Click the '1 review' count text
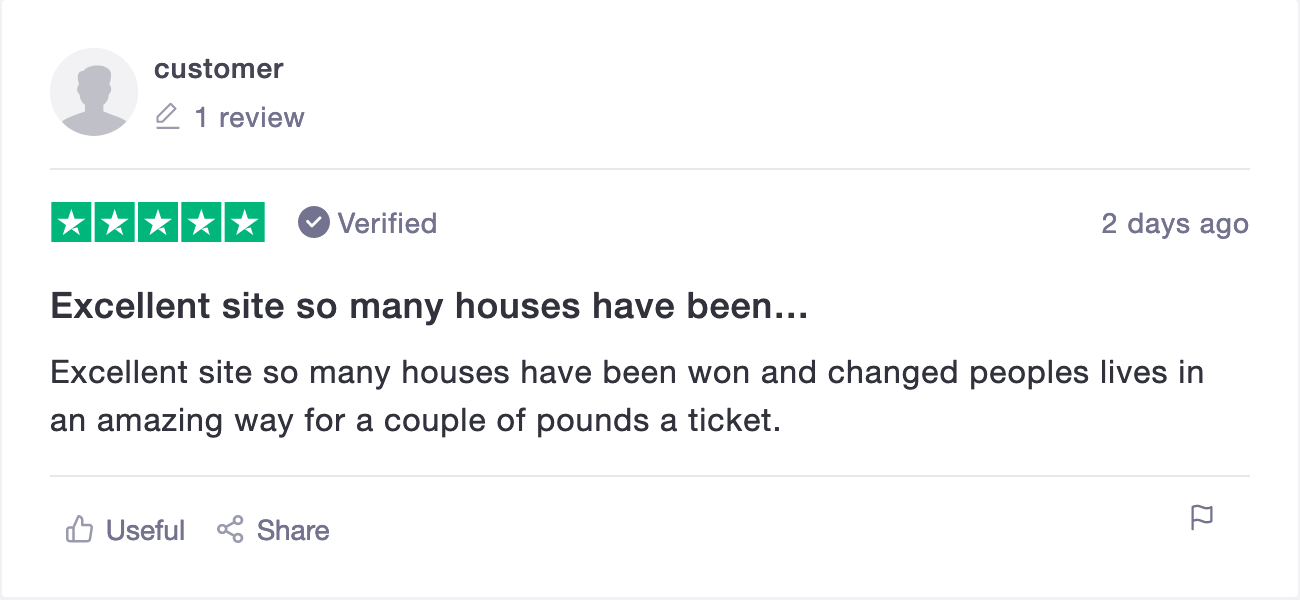1300x600 pixels. click(x=249, y=118)
